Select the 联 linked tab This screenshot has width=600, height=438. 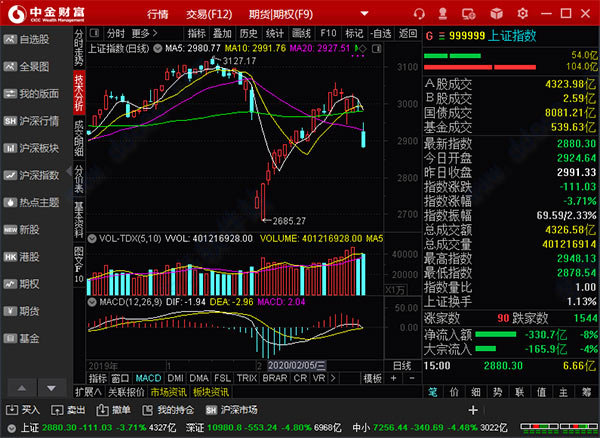(x=519, y=392)
